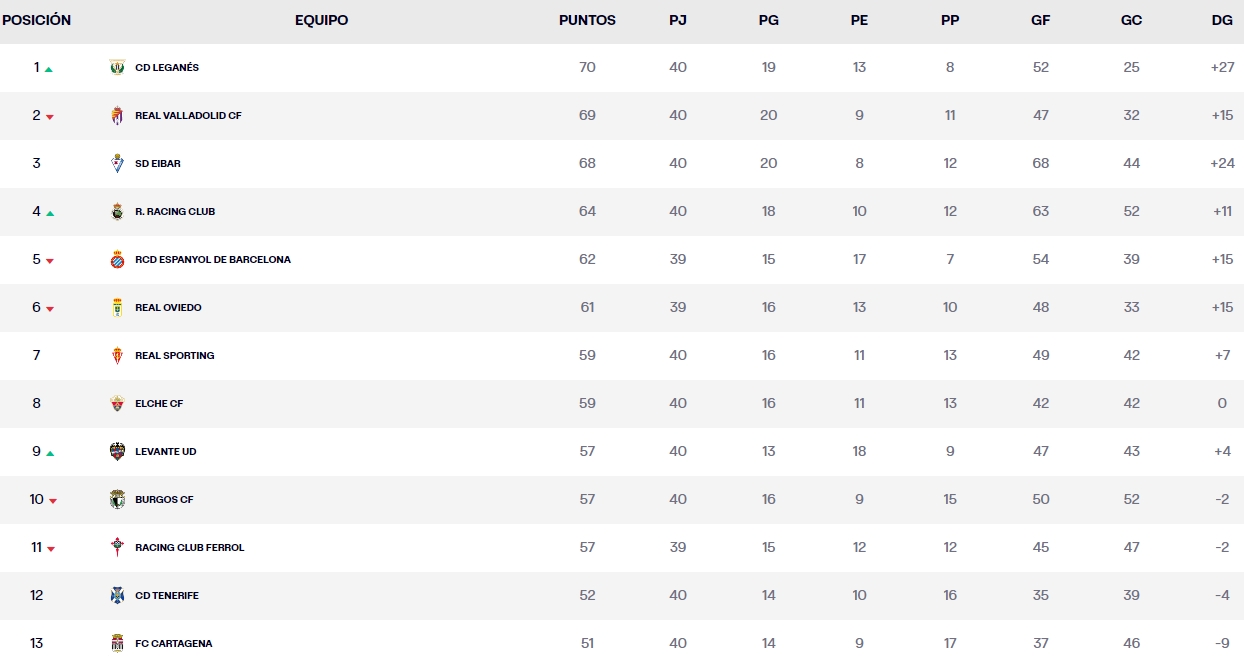1244x662 pixels.
Task: Click the RCD Espanyol de Barcelona crest
Action: click(x=117, y=260)
